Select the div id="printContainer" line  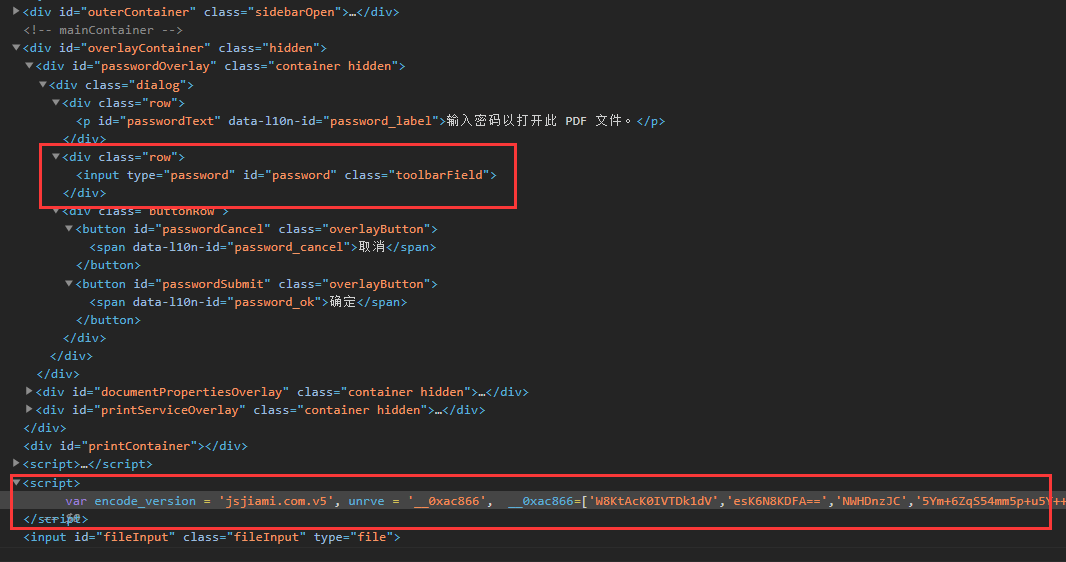135,446
